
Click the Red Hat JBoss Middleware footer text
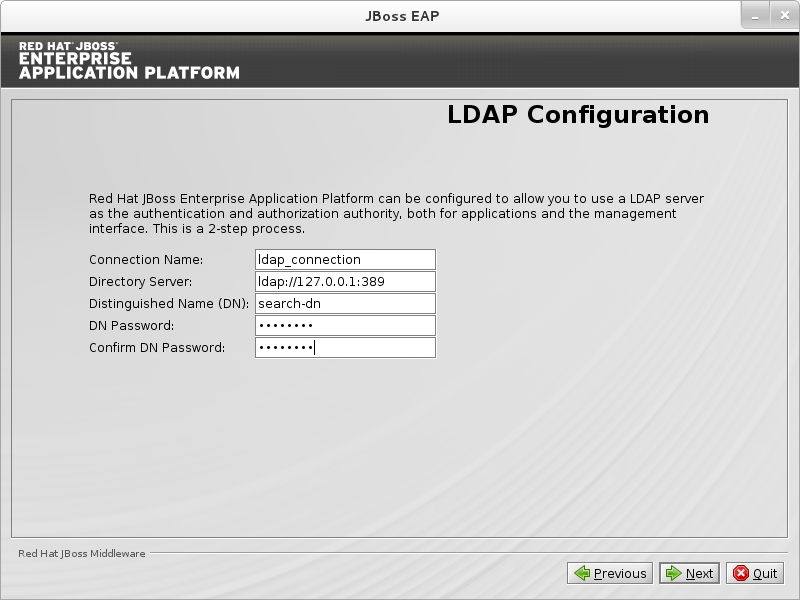tap(82, 553)
